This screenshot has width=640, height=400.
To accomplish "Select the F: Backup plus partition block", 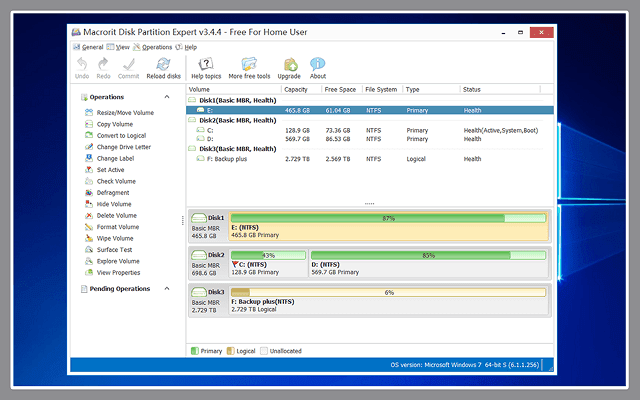I will tap(388, 300).
